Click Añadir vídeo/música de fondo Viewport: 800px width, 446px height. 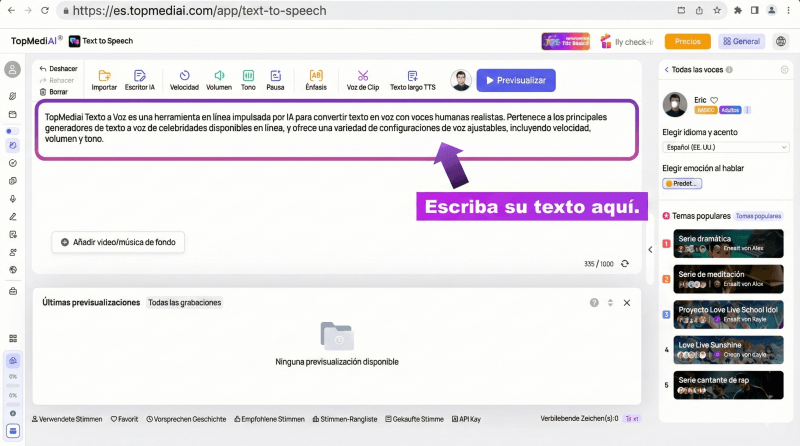click(118, 242)
